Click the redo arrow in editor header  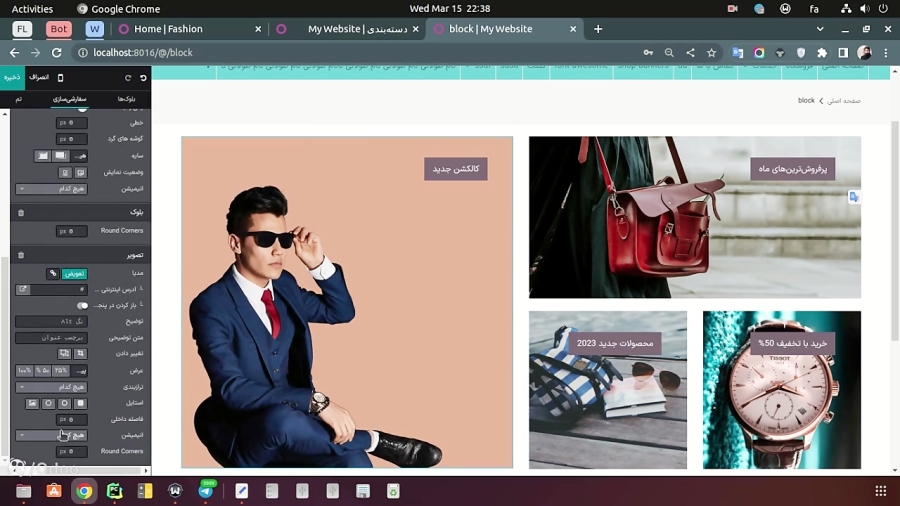pos(128,77)
